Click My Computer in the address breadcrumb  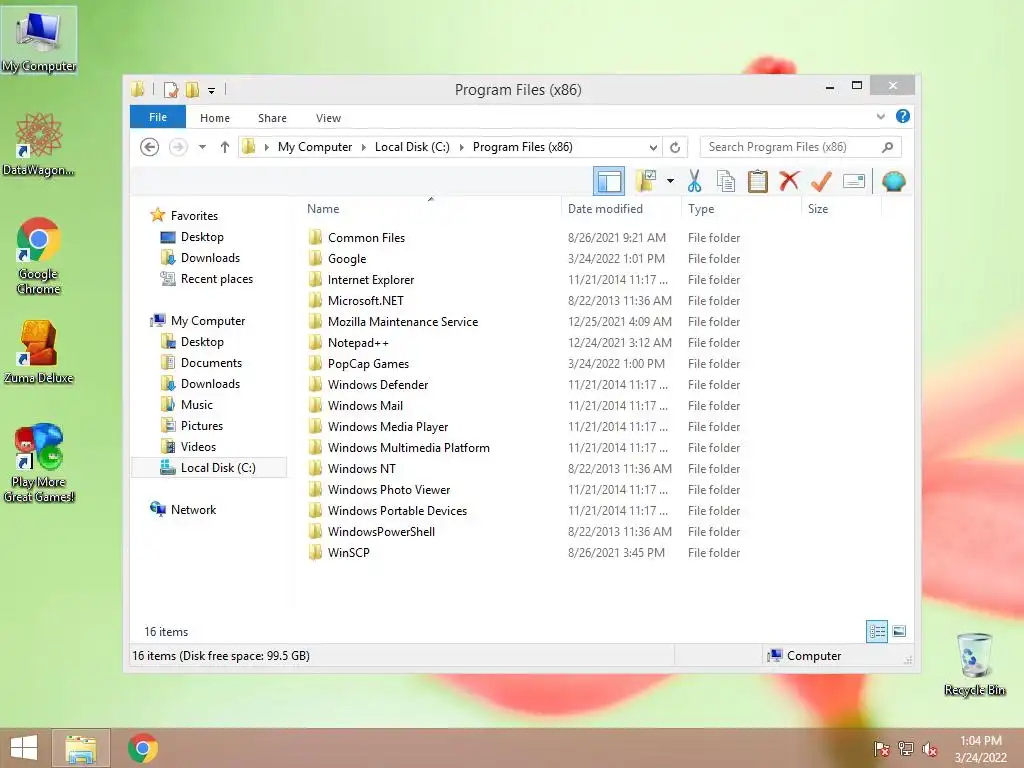coord(315,147)
